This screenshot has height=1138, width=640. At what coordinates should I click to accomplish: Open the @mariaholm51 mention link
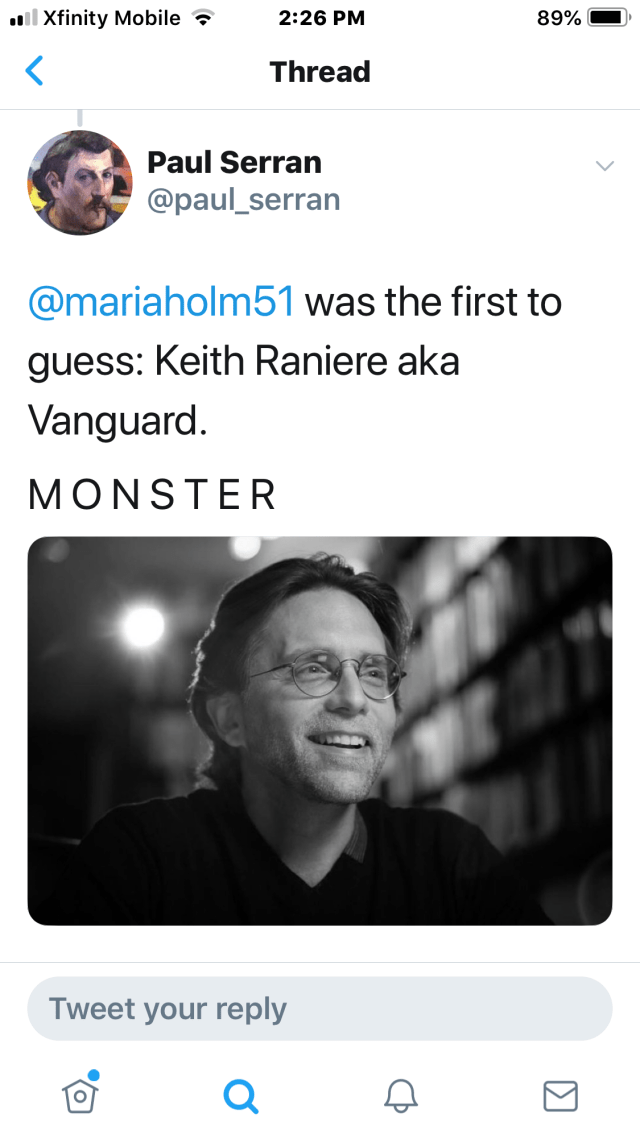click(161, 302)
